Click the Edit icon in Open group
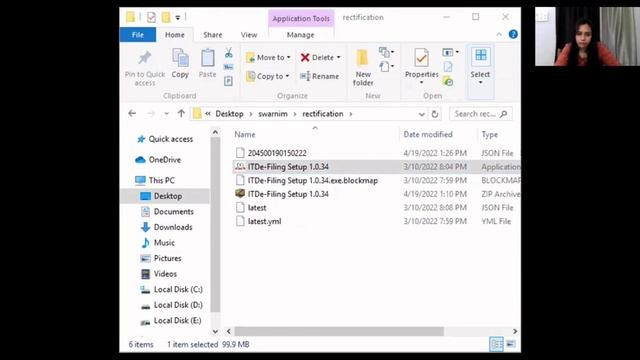 pos(448,67)
